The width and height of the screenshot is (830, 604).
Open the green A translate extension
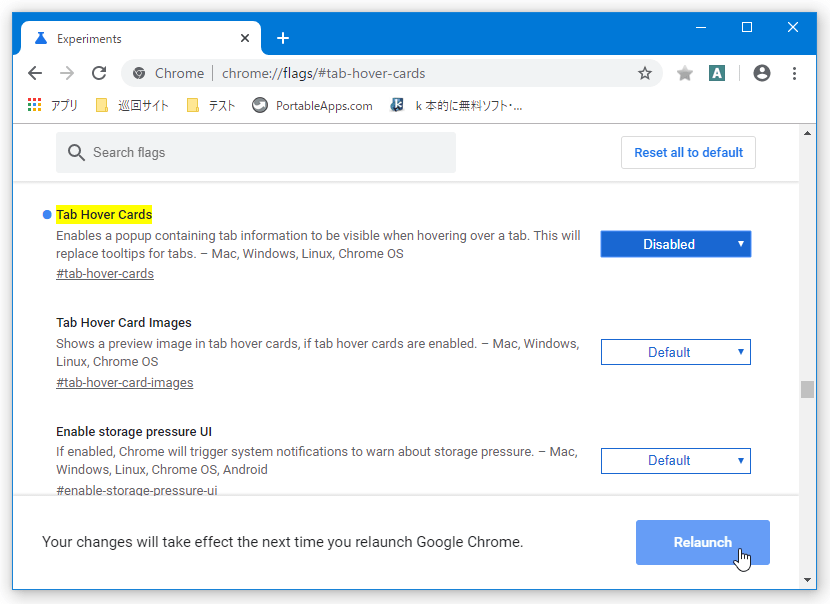pos(717,73)
